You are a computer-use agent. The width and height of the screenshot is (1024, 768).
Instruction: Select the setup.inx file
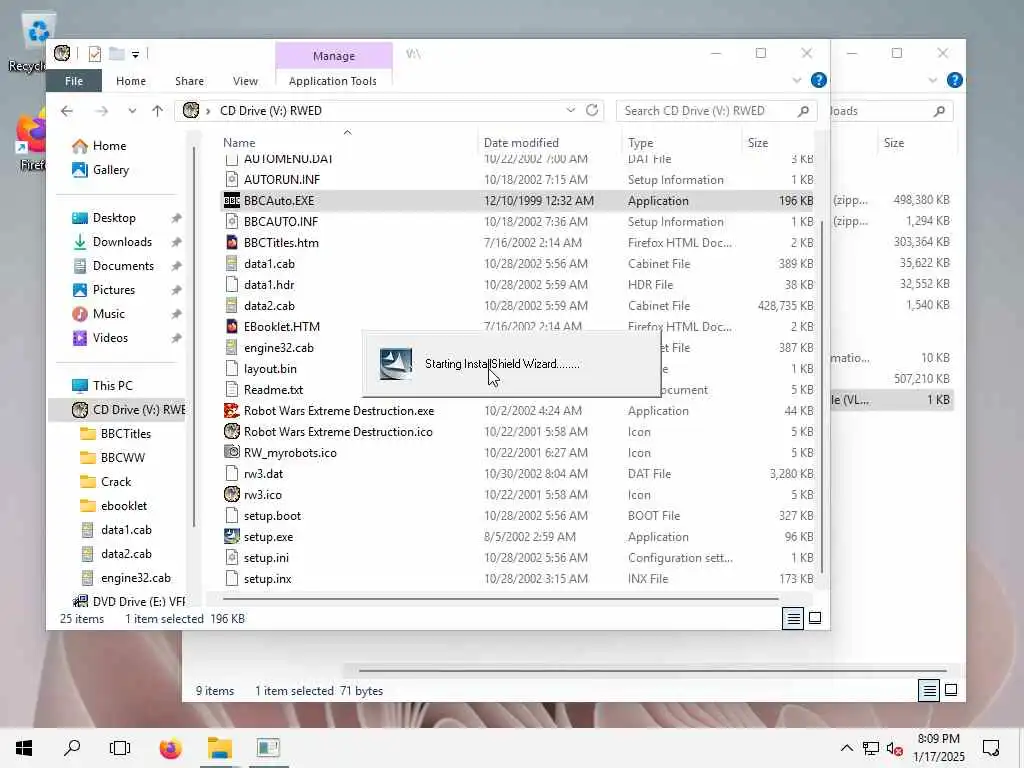pyautogui.click(x=267, y=579)
